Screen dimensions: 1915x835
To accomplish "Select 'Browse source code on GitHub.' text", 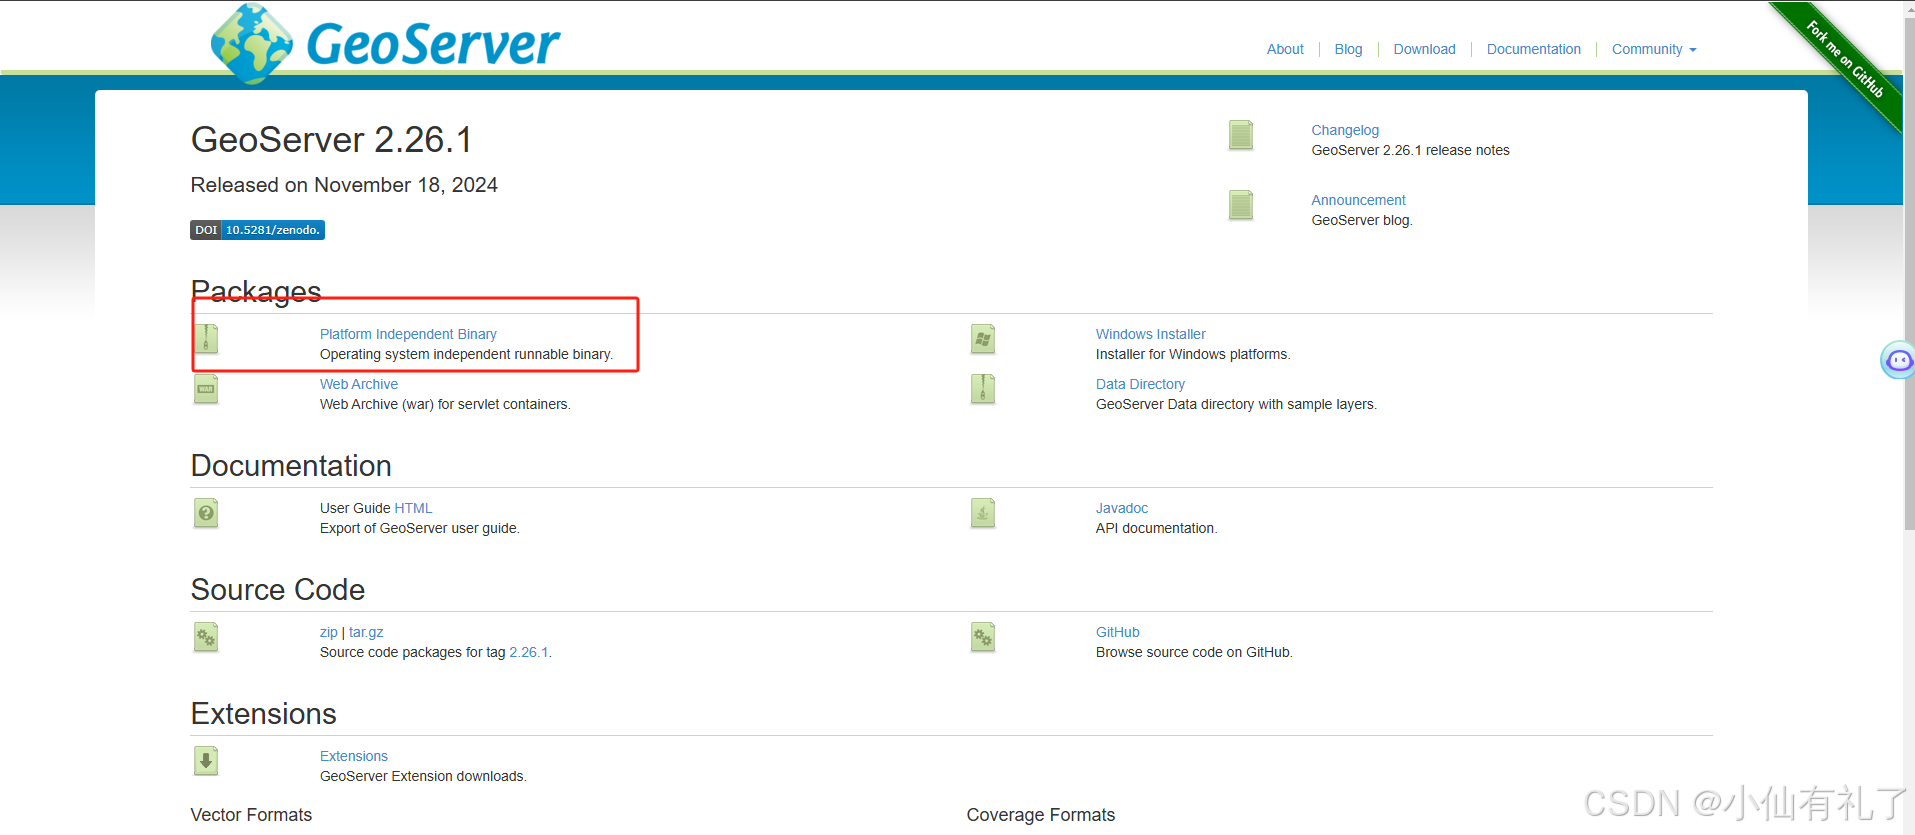I will (x=1194, y=652).
